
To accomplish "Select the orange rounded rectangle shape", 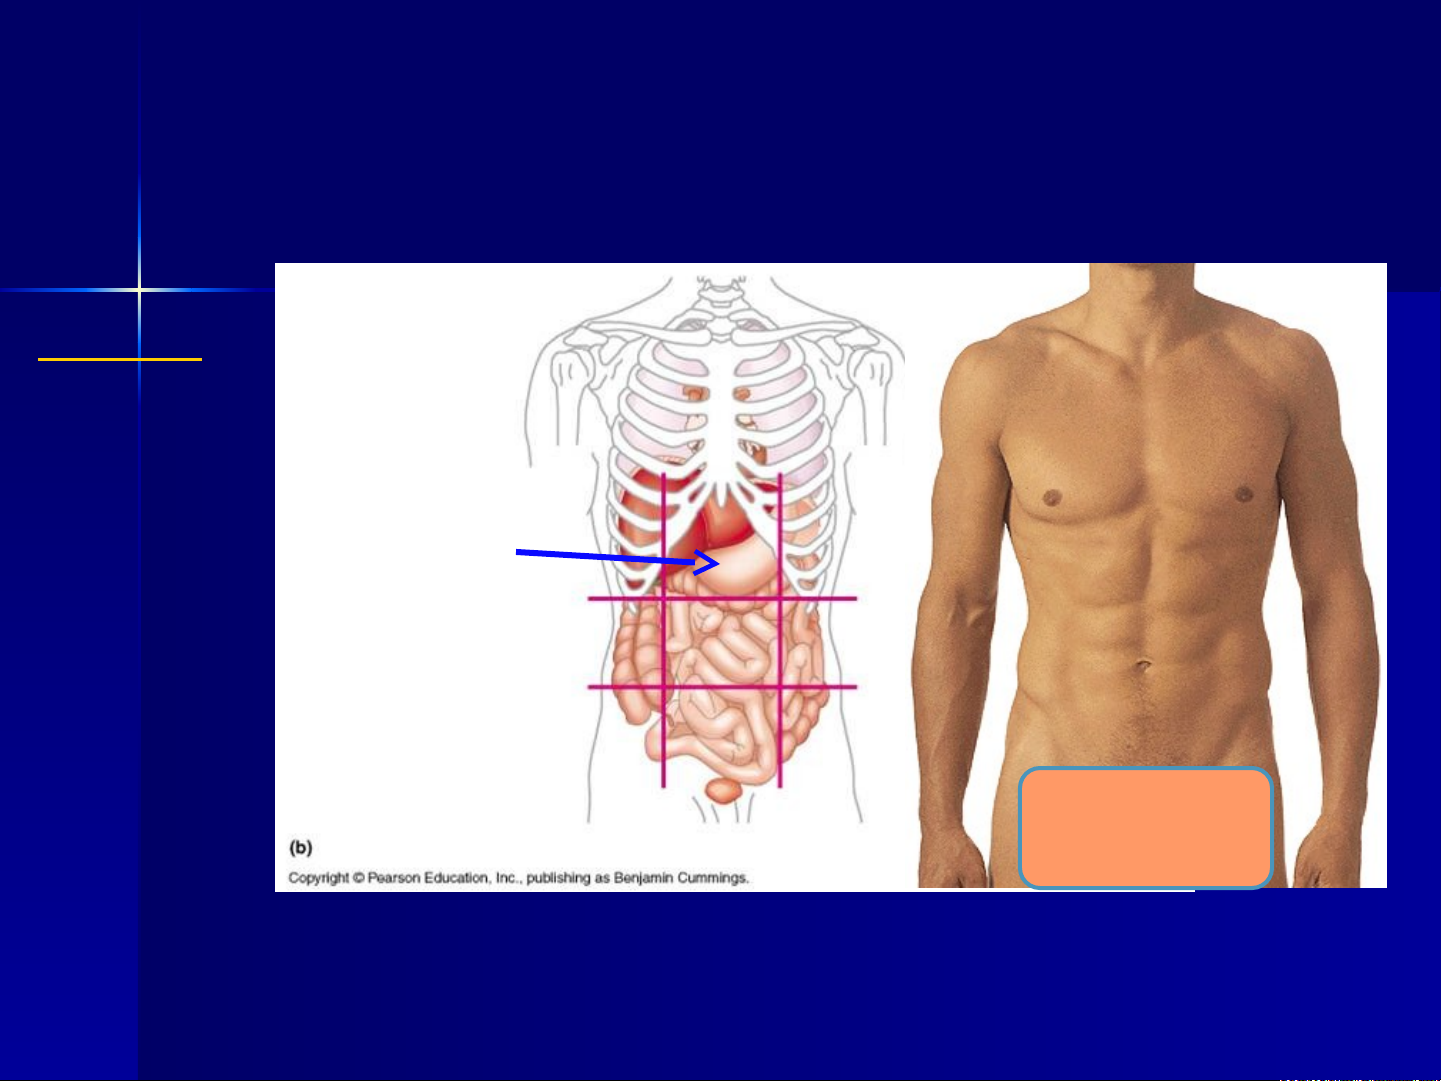I will point(1146,827).
